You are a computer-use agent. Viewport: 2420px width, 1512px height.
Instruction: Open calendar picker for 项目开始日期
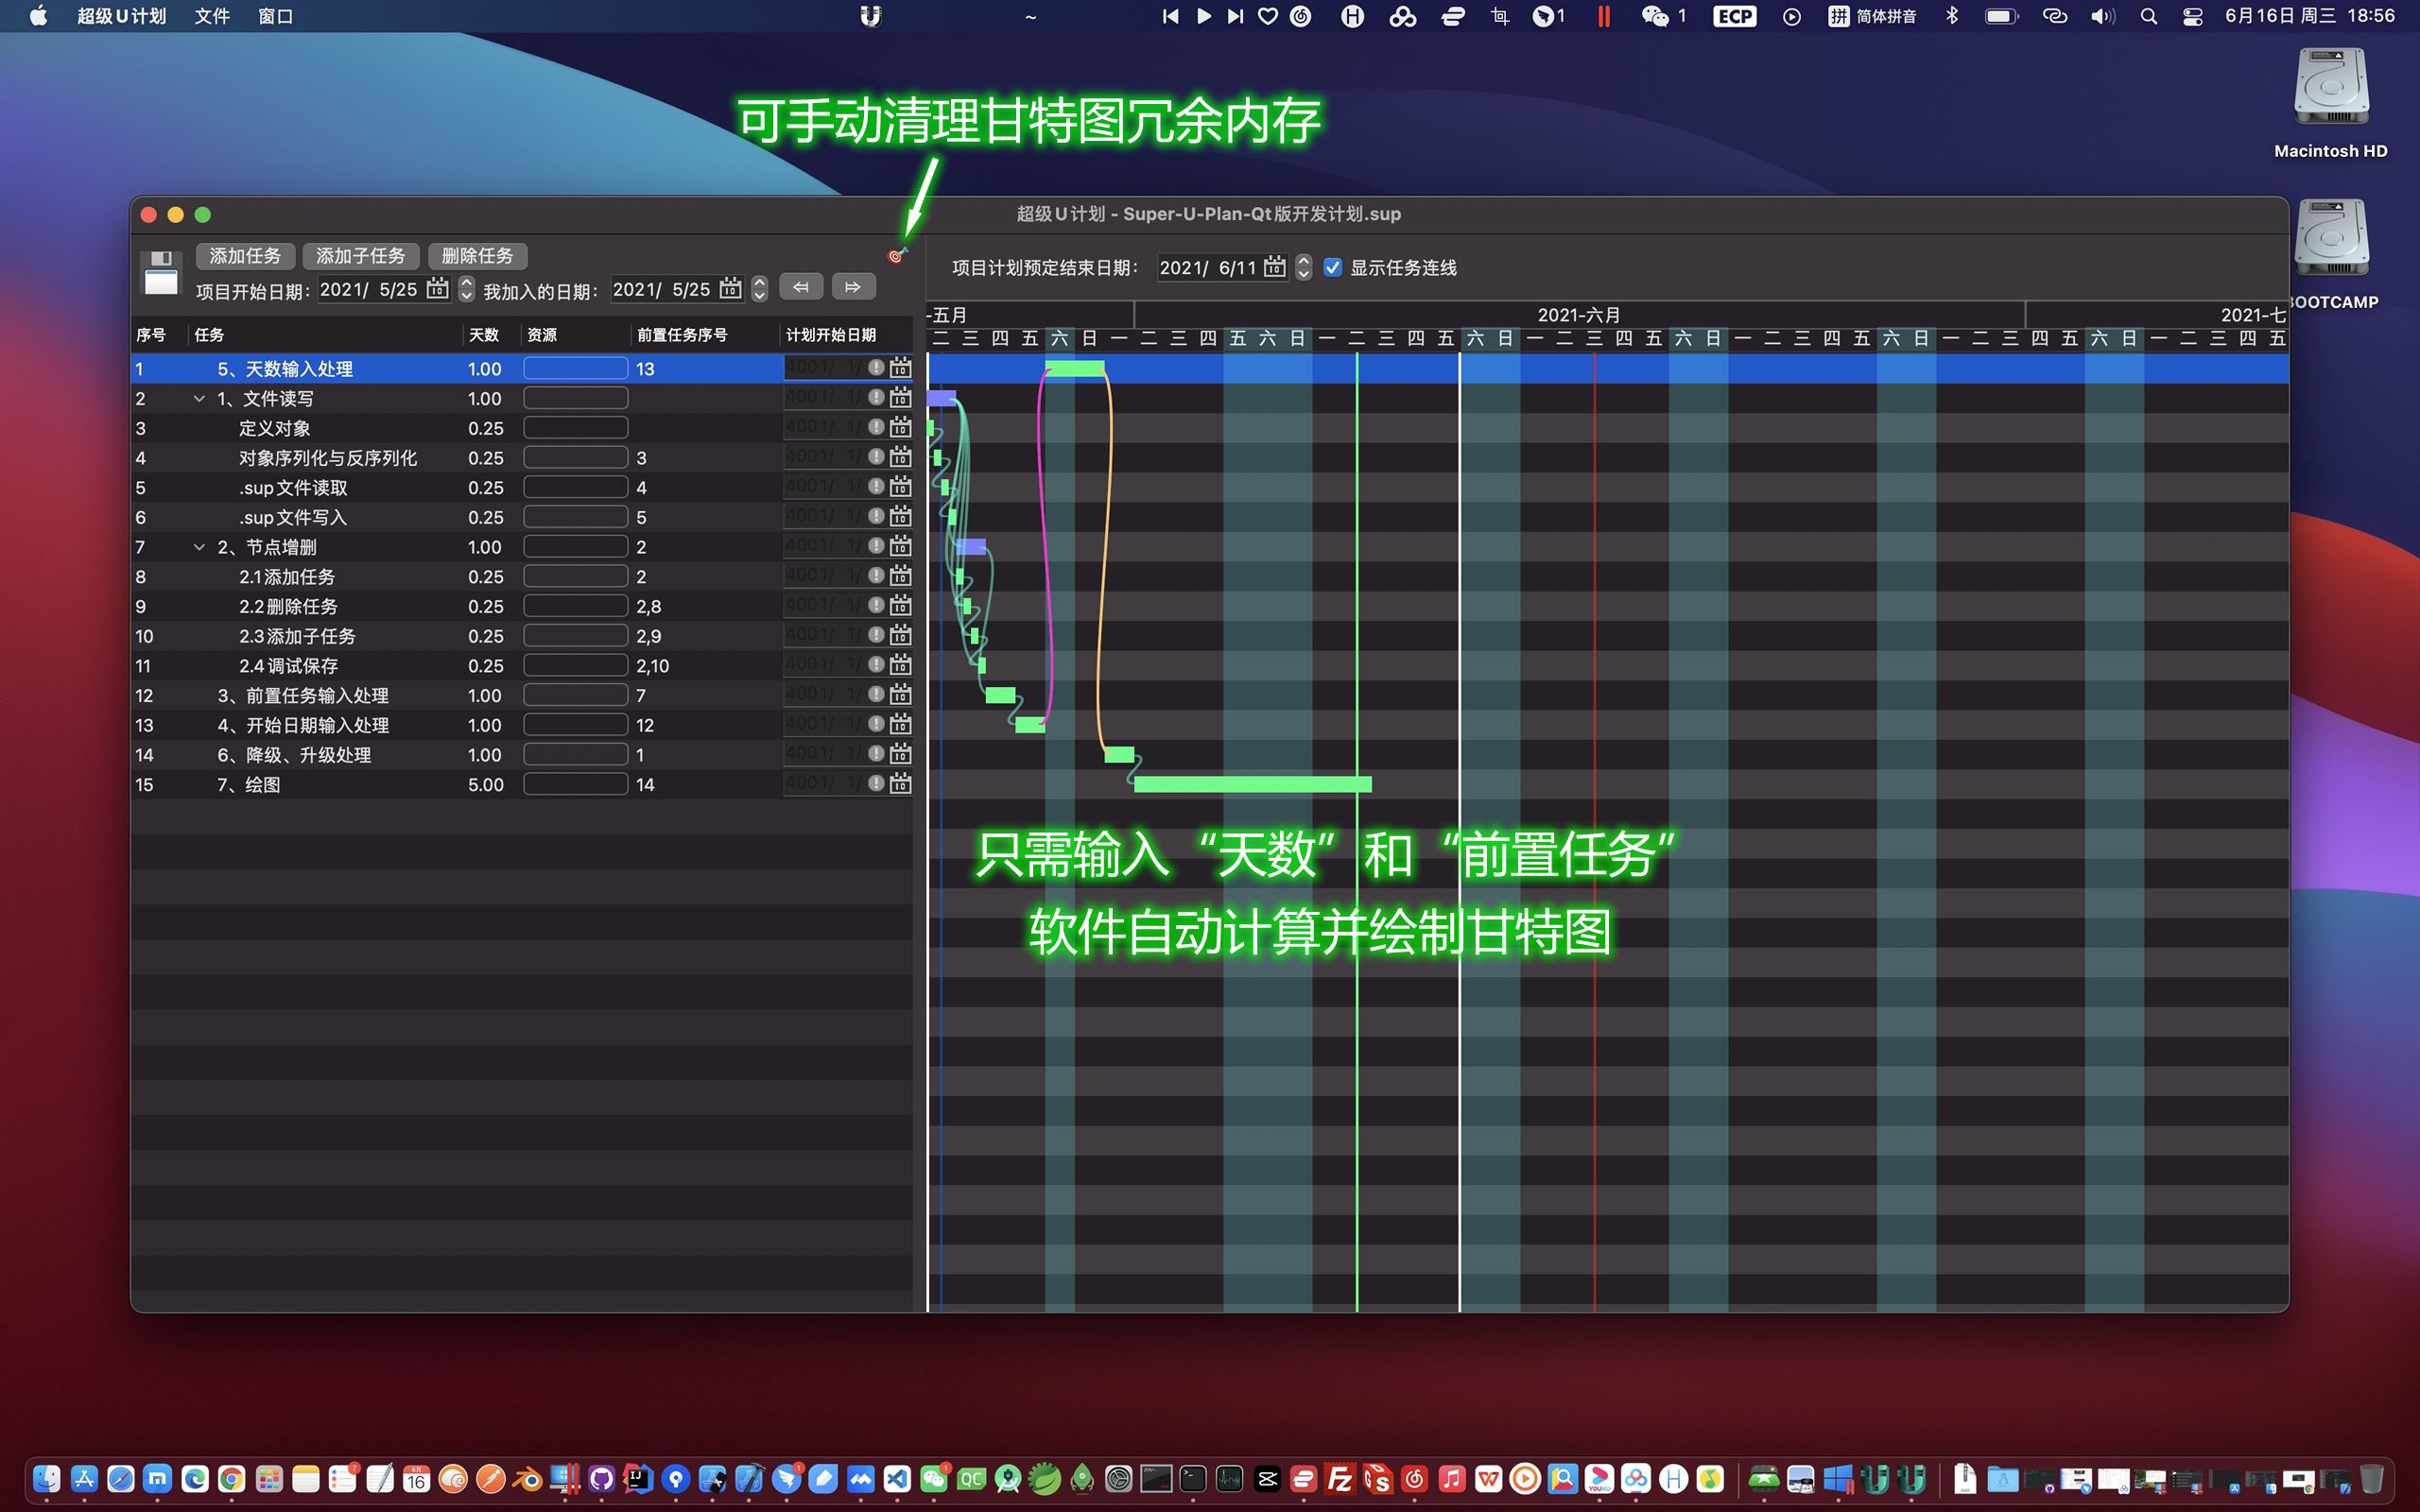pos(437,289)
